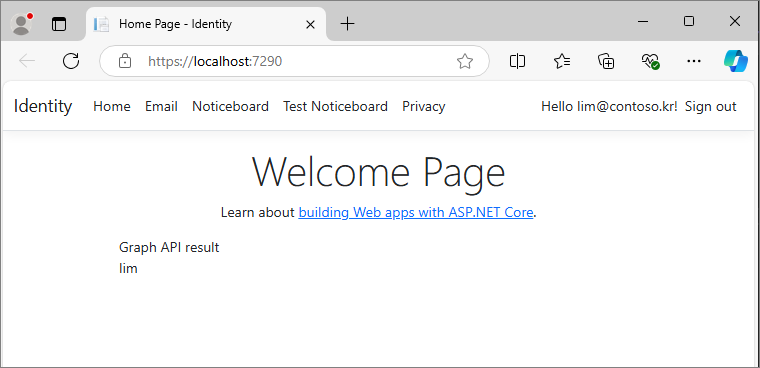Close the browser window
760x368 pixels.
[x=735, y=21]
